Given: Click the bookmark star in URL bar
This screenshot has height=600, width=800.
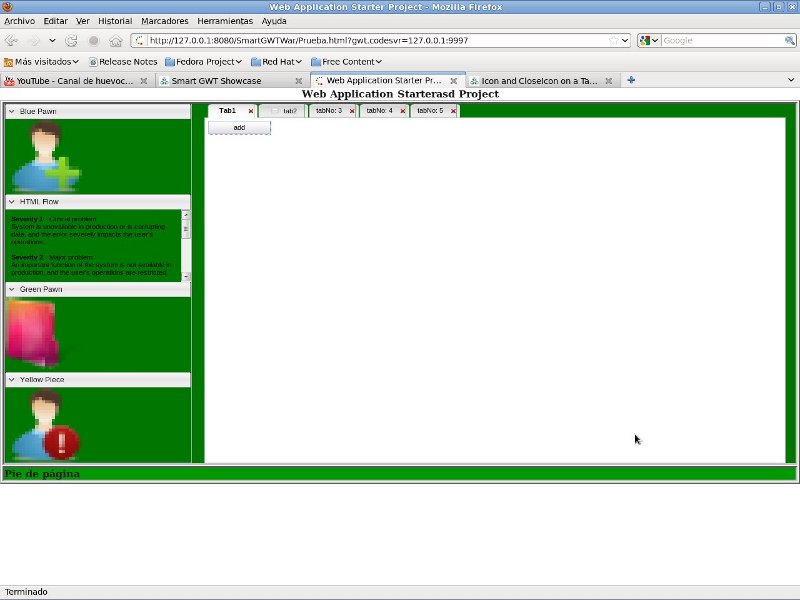Looking at the screenshot, I should coord(613,41).
